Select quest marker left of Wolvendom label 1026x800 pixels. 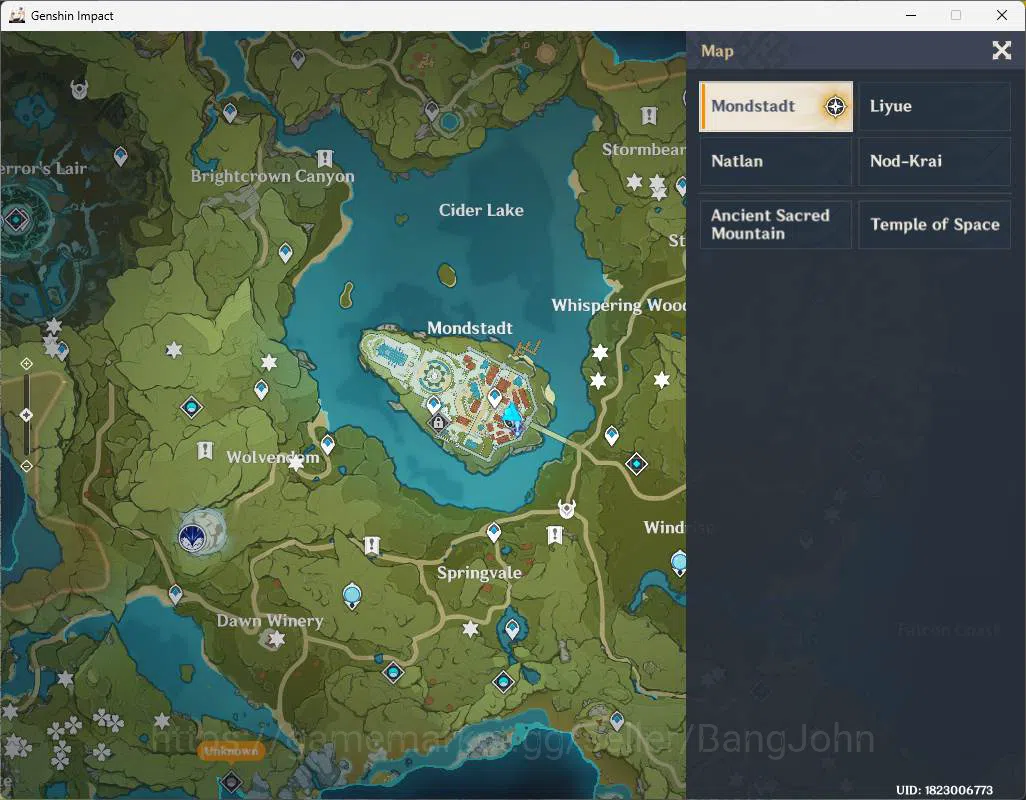(205, 450)
